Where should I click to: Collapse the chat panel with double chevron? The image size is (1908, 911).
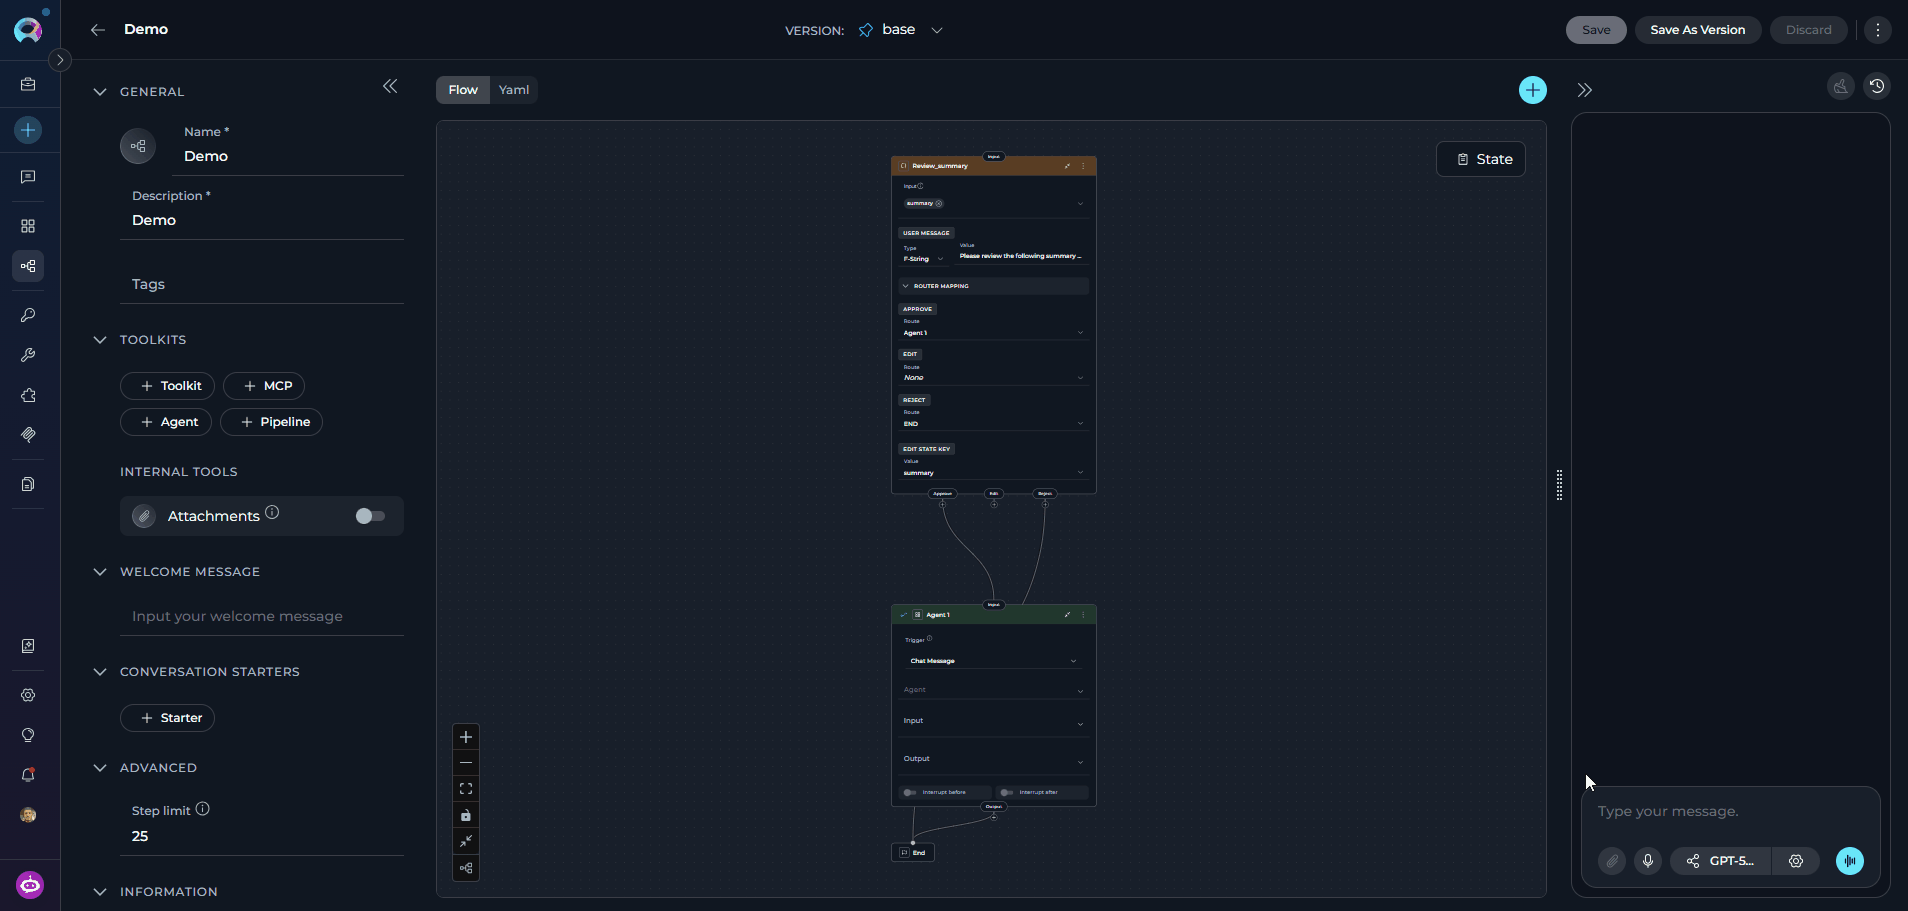[1585, 90]
